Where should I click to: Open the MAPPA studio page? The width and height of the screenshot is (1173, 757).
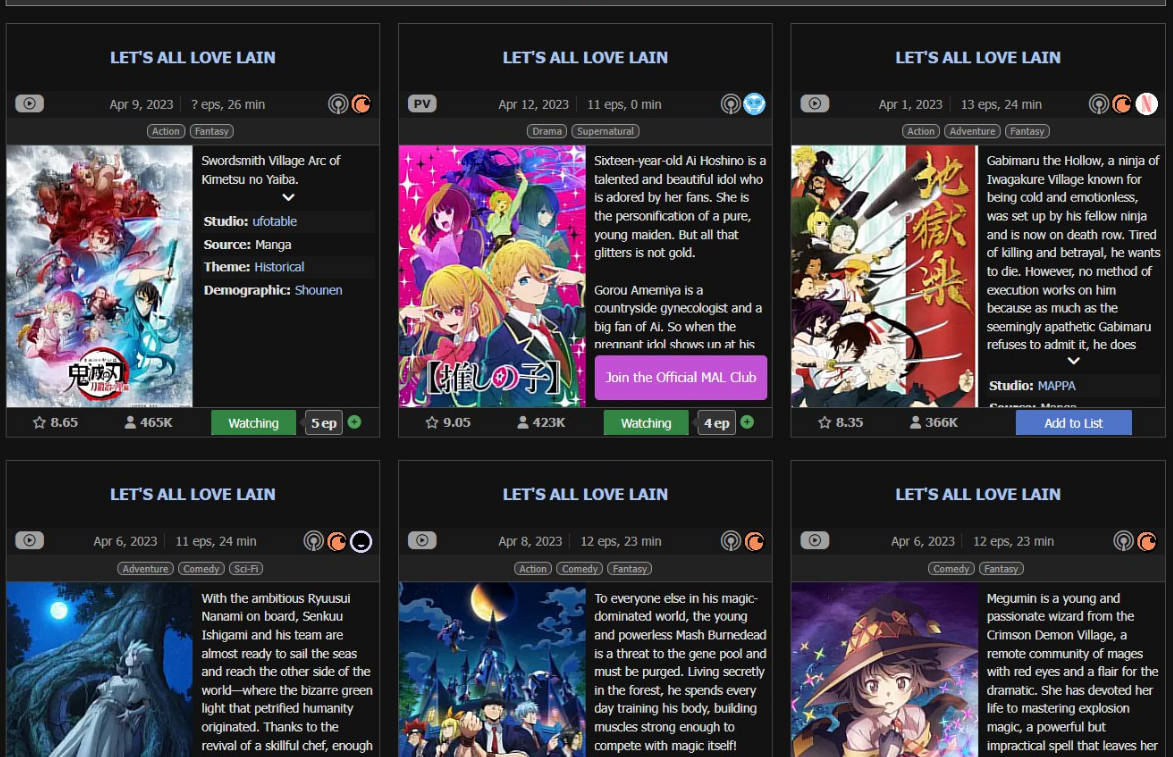[x=1058, y=385]
